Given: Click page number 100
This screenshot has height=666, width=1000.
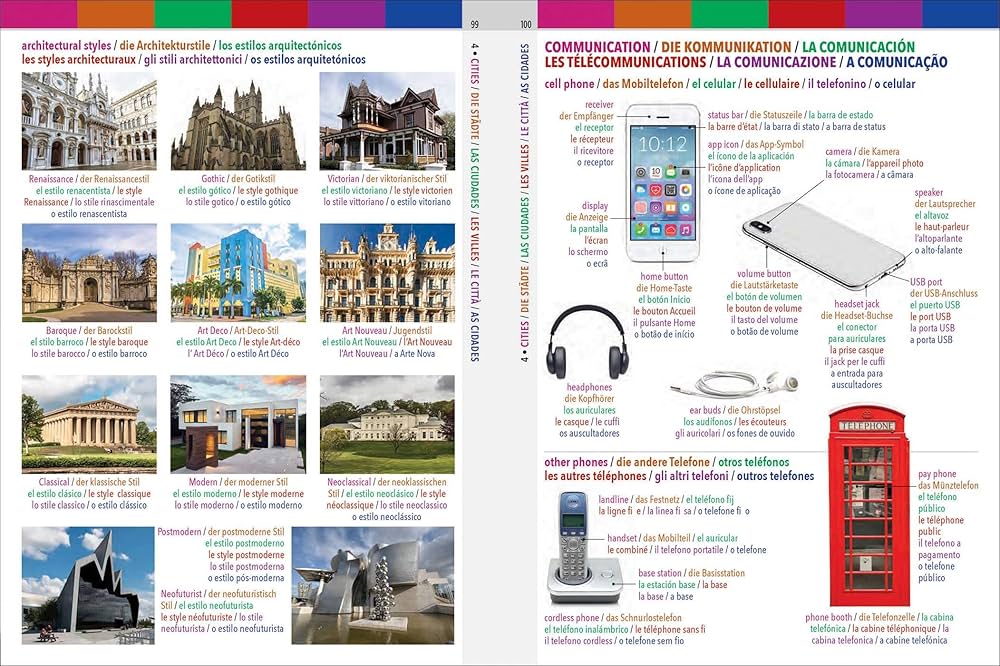Looking at the screenshot, I should click(526, 24).
